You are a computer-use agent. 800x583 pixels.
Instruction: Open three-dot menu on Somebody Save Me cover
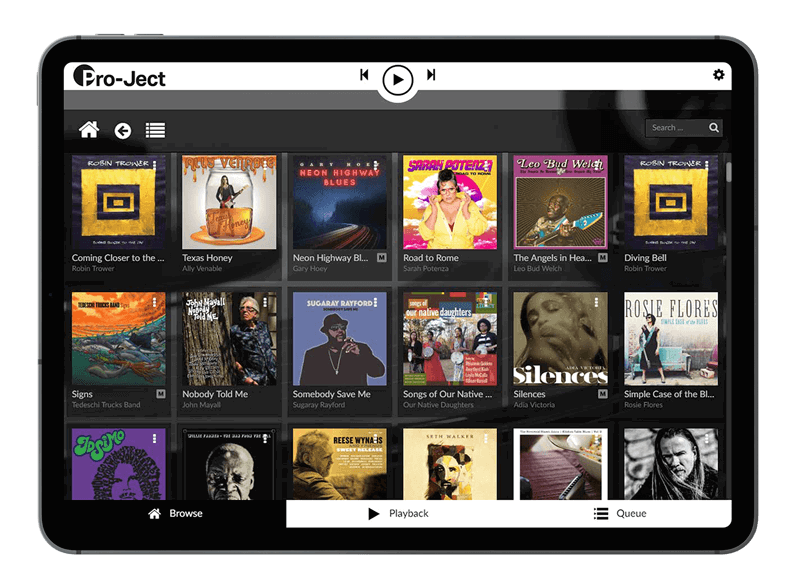click(x=376, y=301)
